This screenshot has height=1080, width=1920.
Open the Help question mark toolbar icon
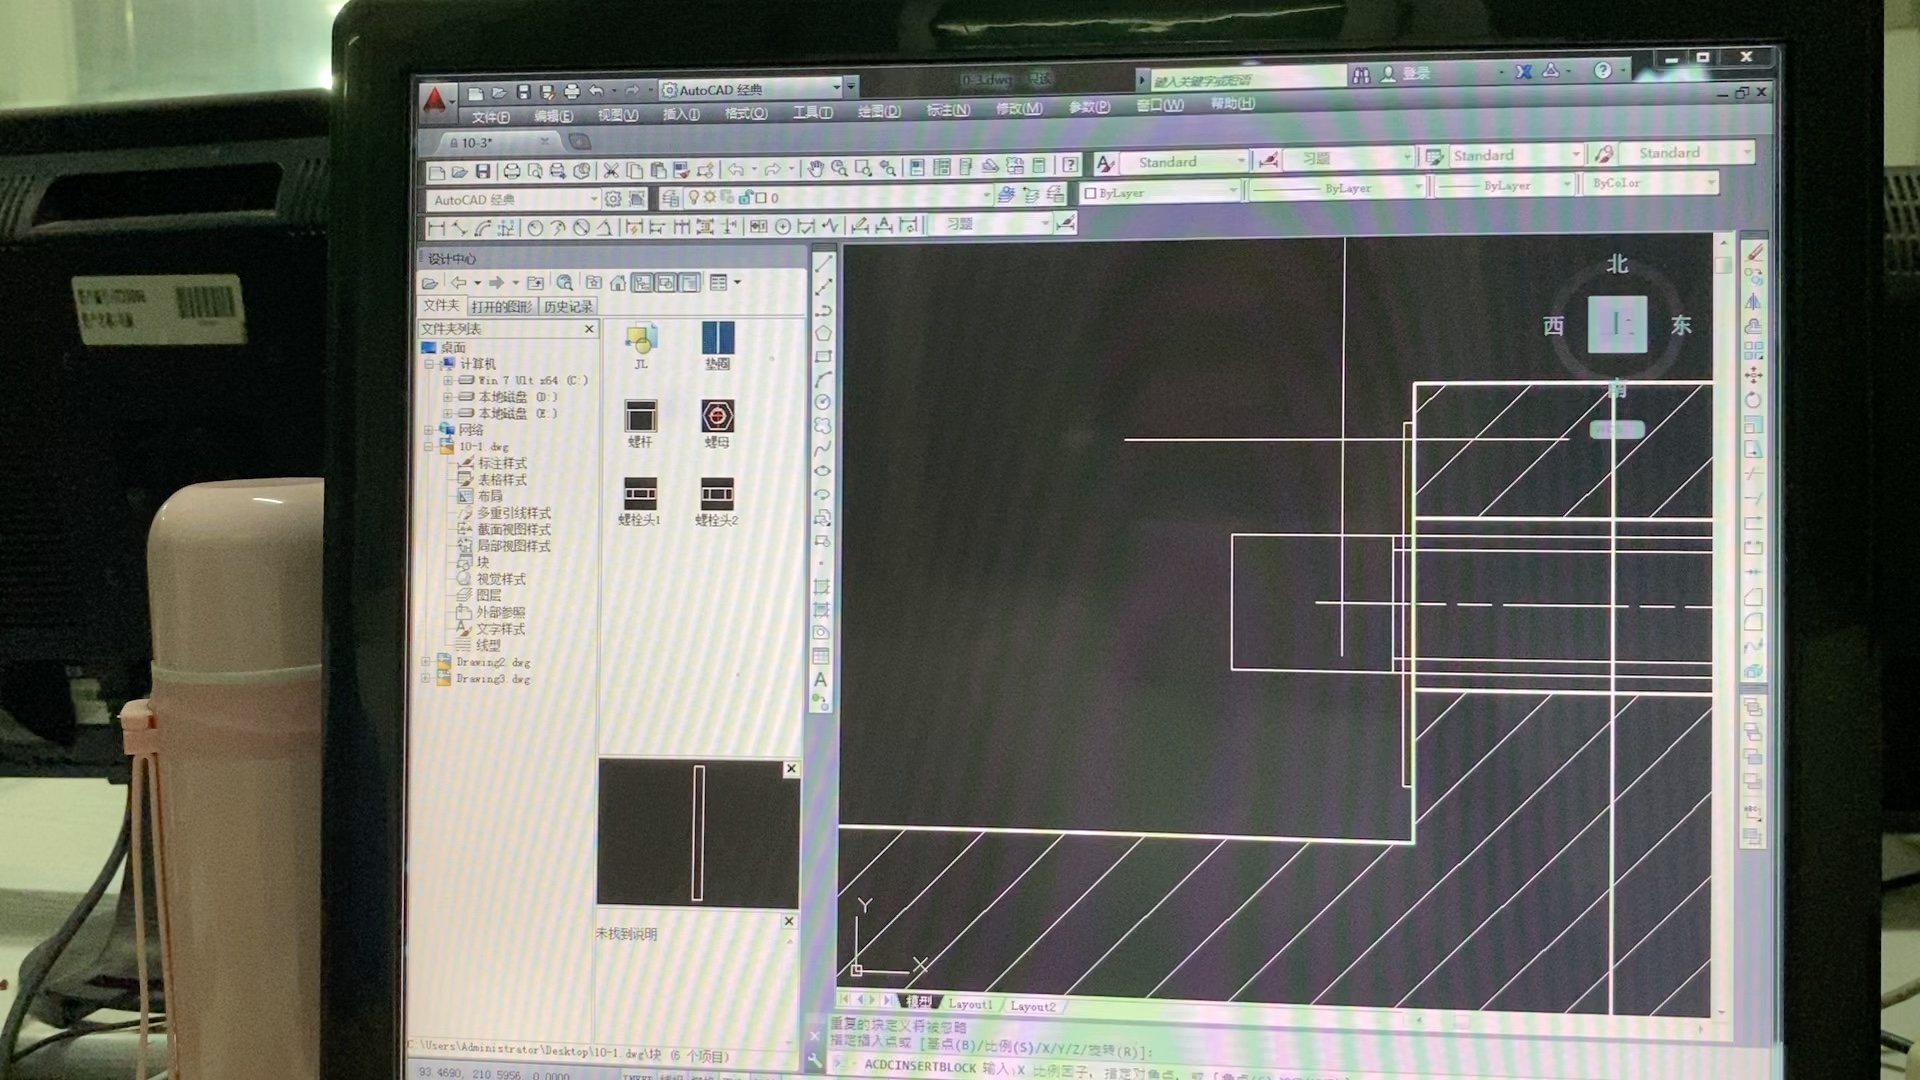pyautogui.click(x=1070, y=164)
